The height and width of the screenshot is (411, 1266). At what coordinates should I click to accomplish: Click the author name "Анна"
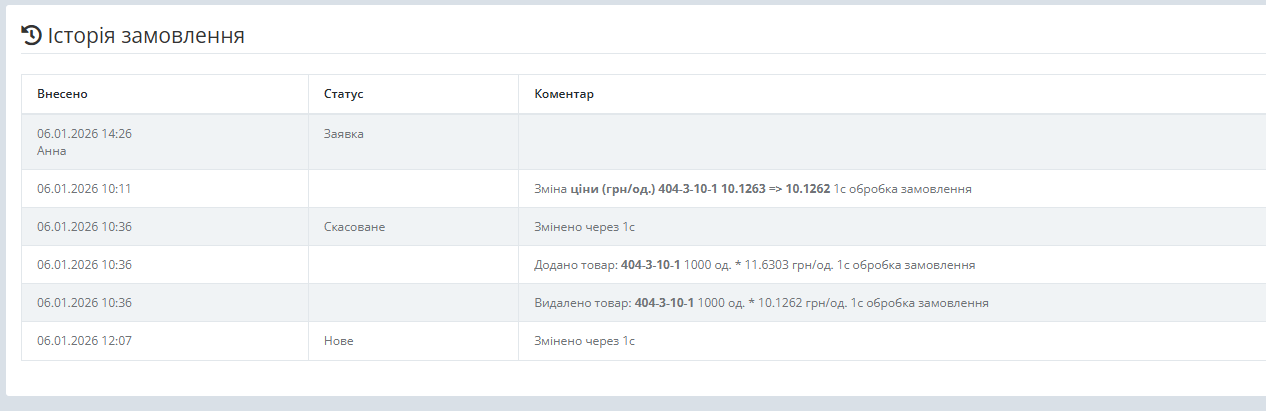point(52,151)
